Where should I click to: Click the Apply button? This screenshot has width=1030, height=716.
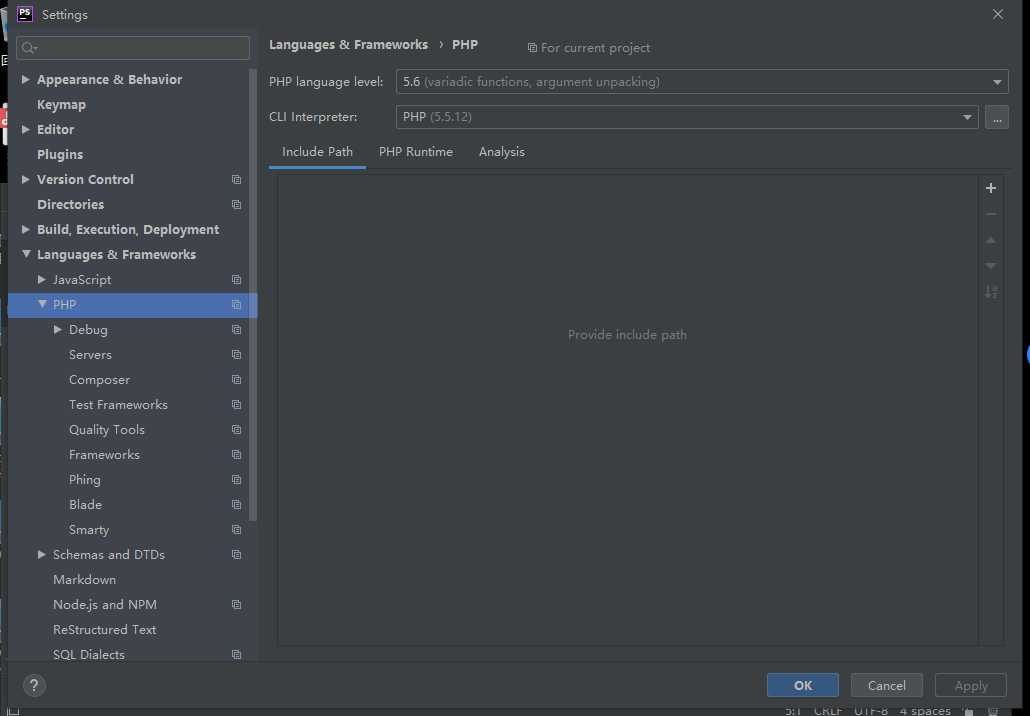(x=971, y=685)
